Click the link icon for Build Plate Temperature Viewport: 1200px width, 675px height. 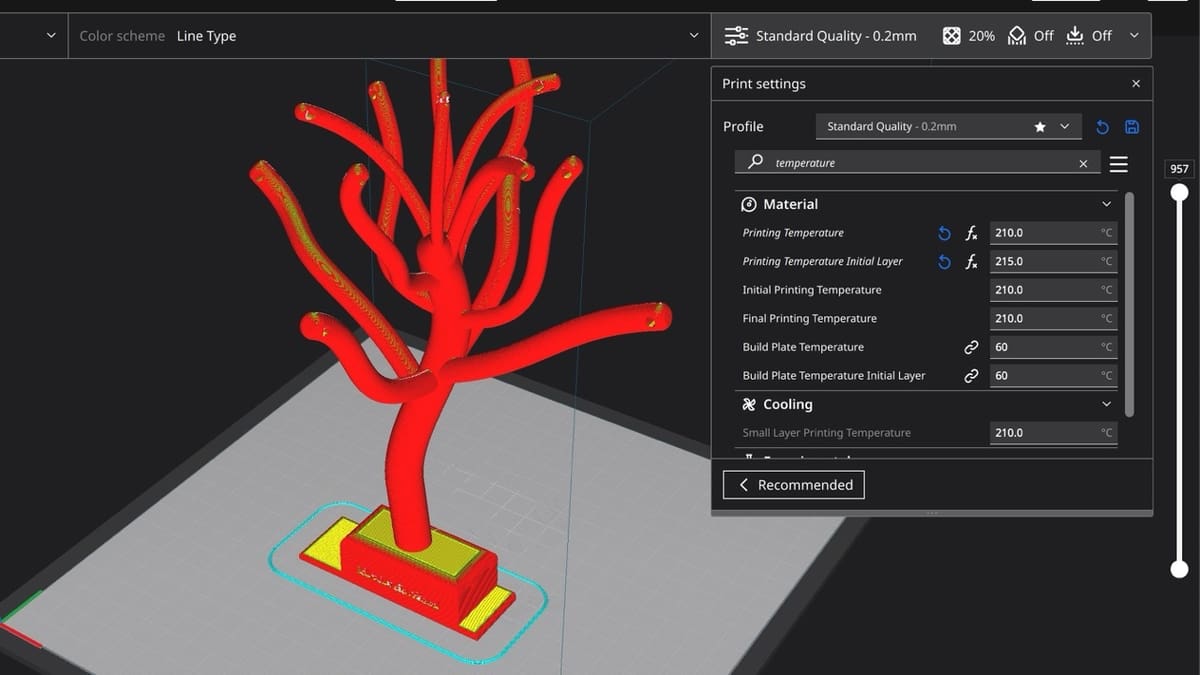pyautogui.click(x=970, y=347)
